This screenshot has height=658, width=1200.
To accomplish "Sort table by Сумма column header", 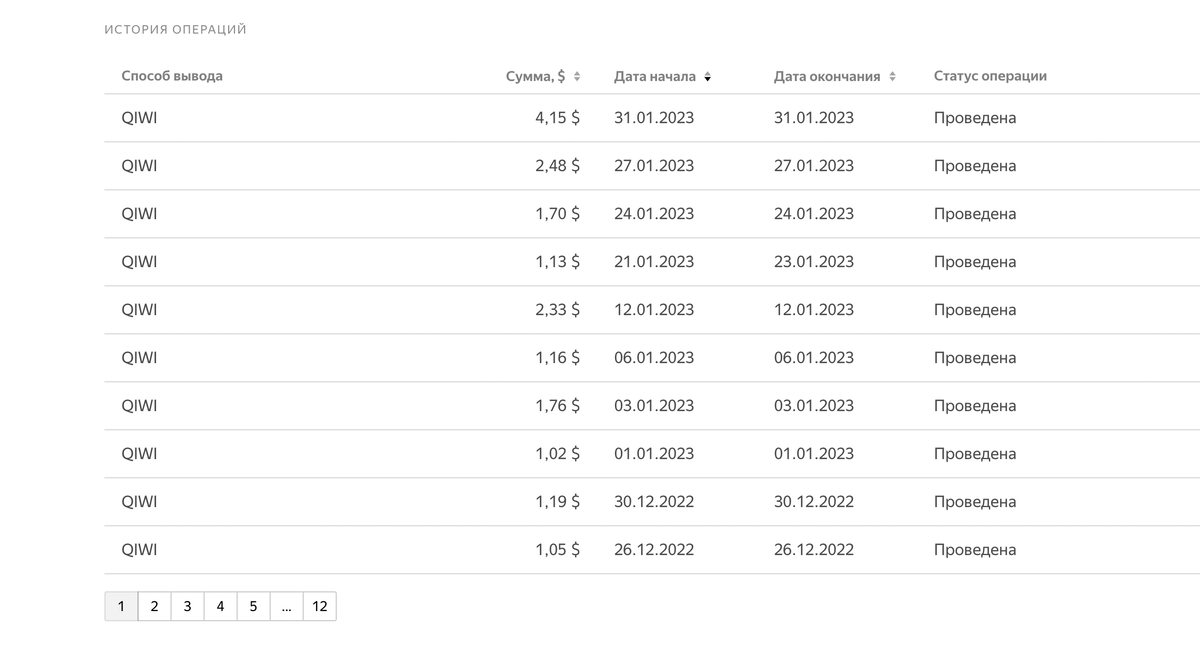I will 536,76.
